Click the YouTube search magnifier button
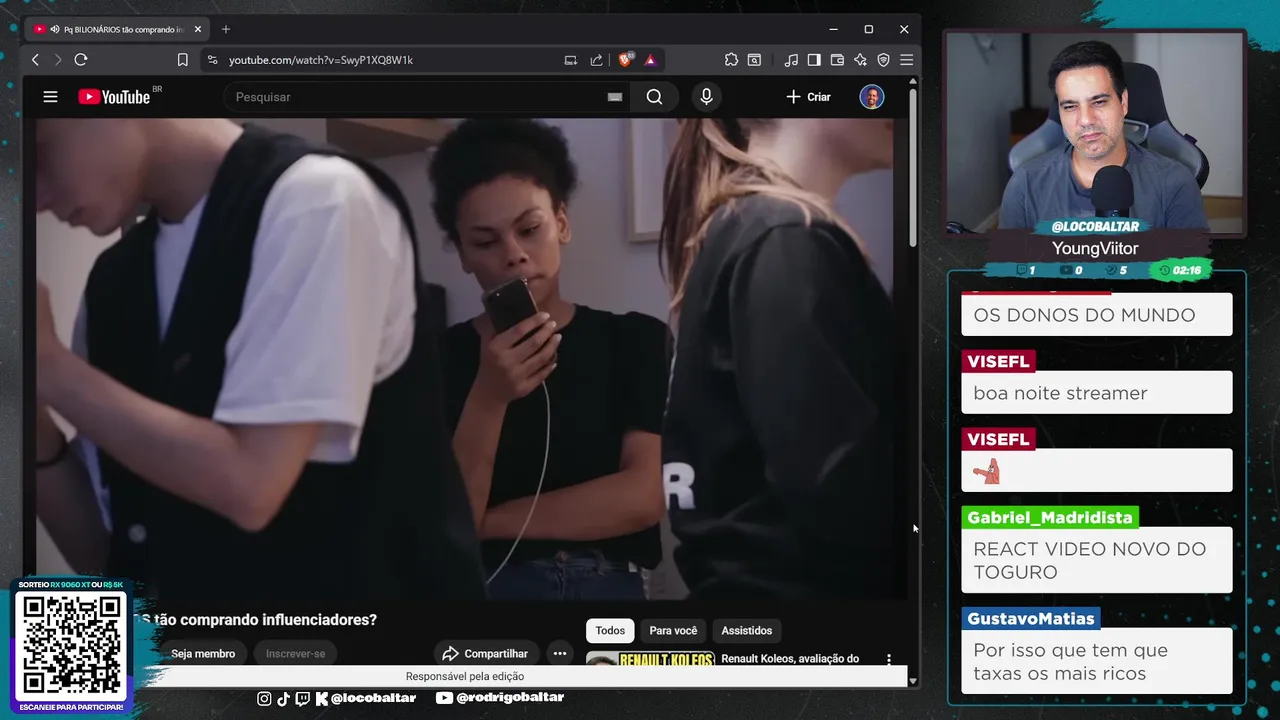 pyautogui.click(x=654, y=97)
